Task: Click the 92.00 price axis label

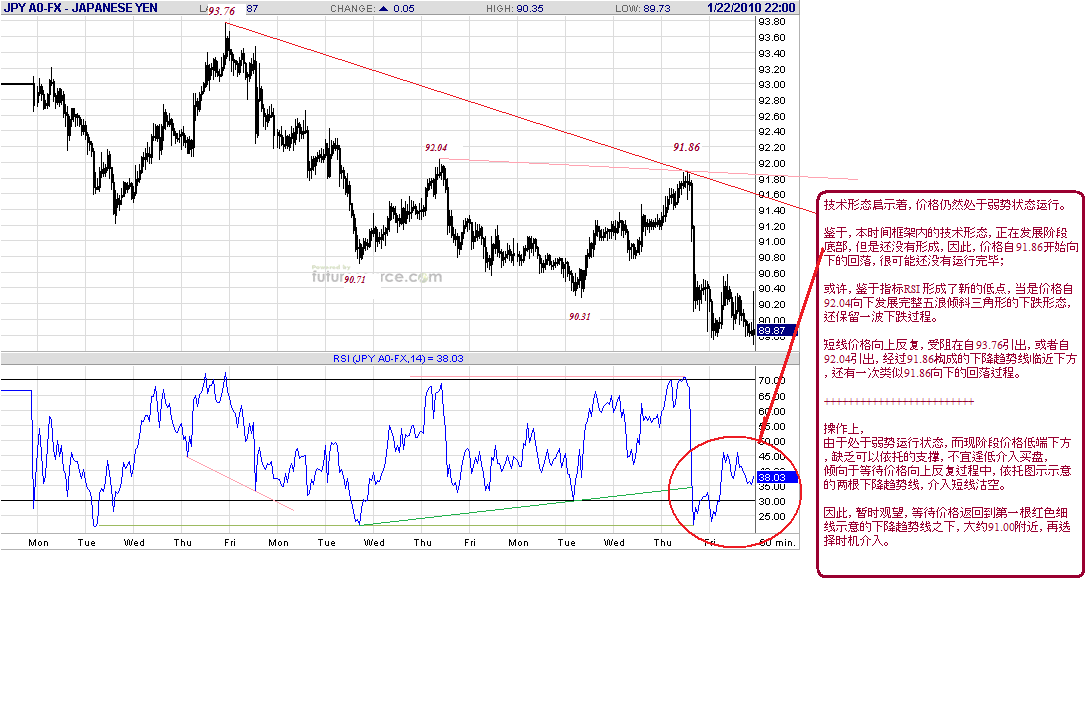Action: (772, 164)
